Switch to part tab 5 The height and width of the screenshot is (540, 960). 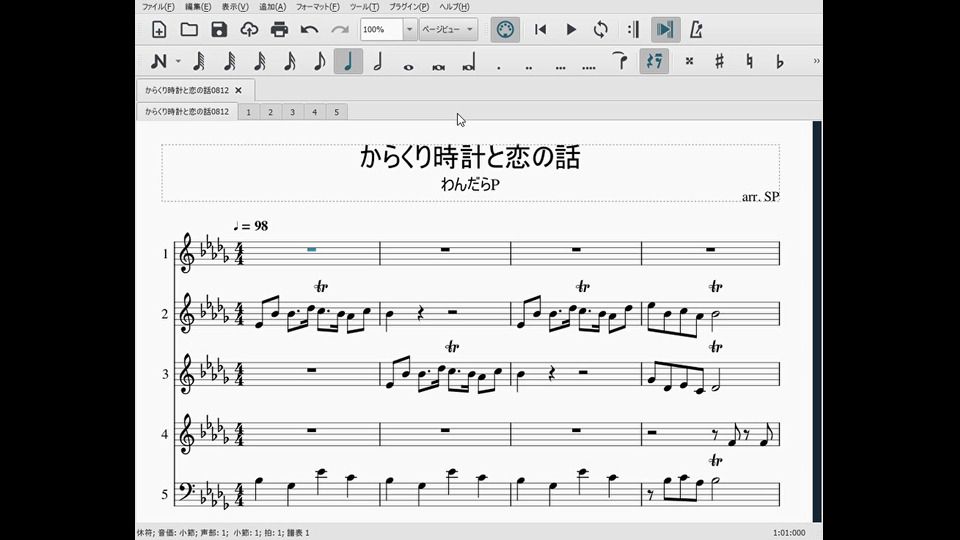(337, 112)
